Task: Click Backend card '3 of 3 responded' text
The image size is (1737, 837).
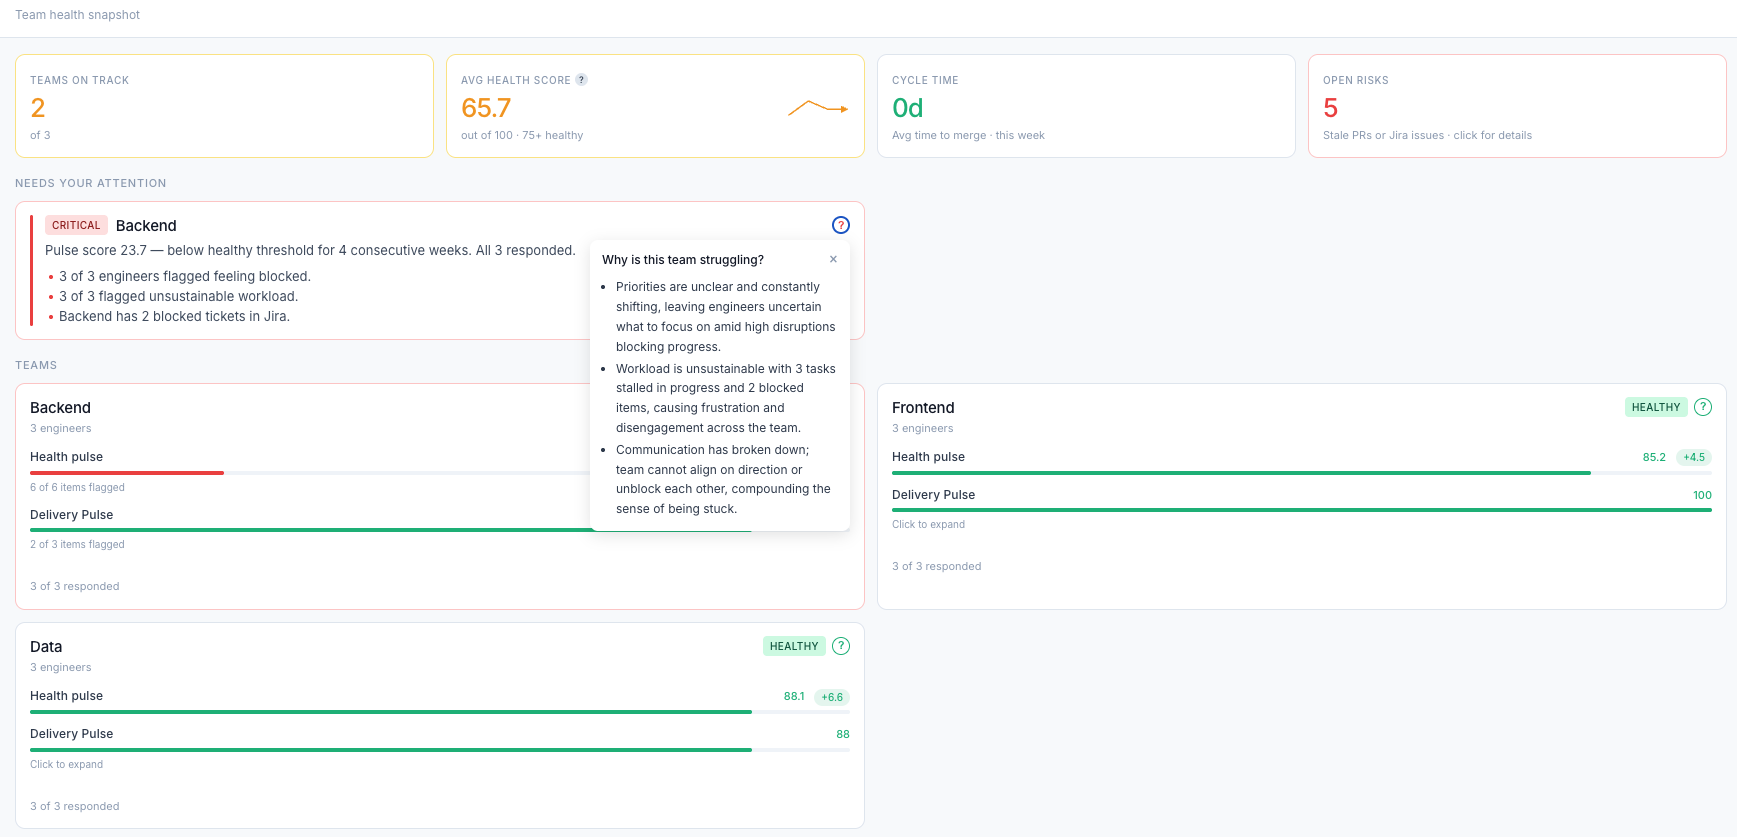Action: [74, 586]
